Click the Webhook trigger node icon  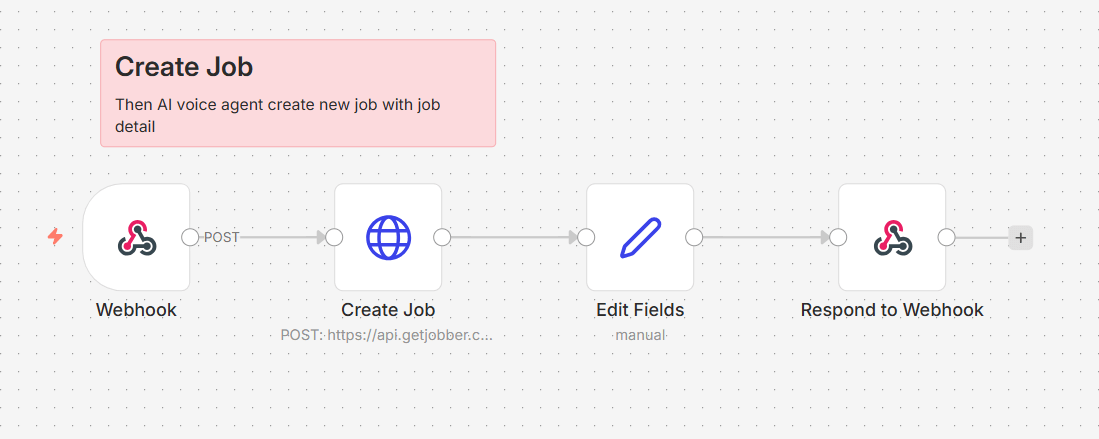point(136,237)
